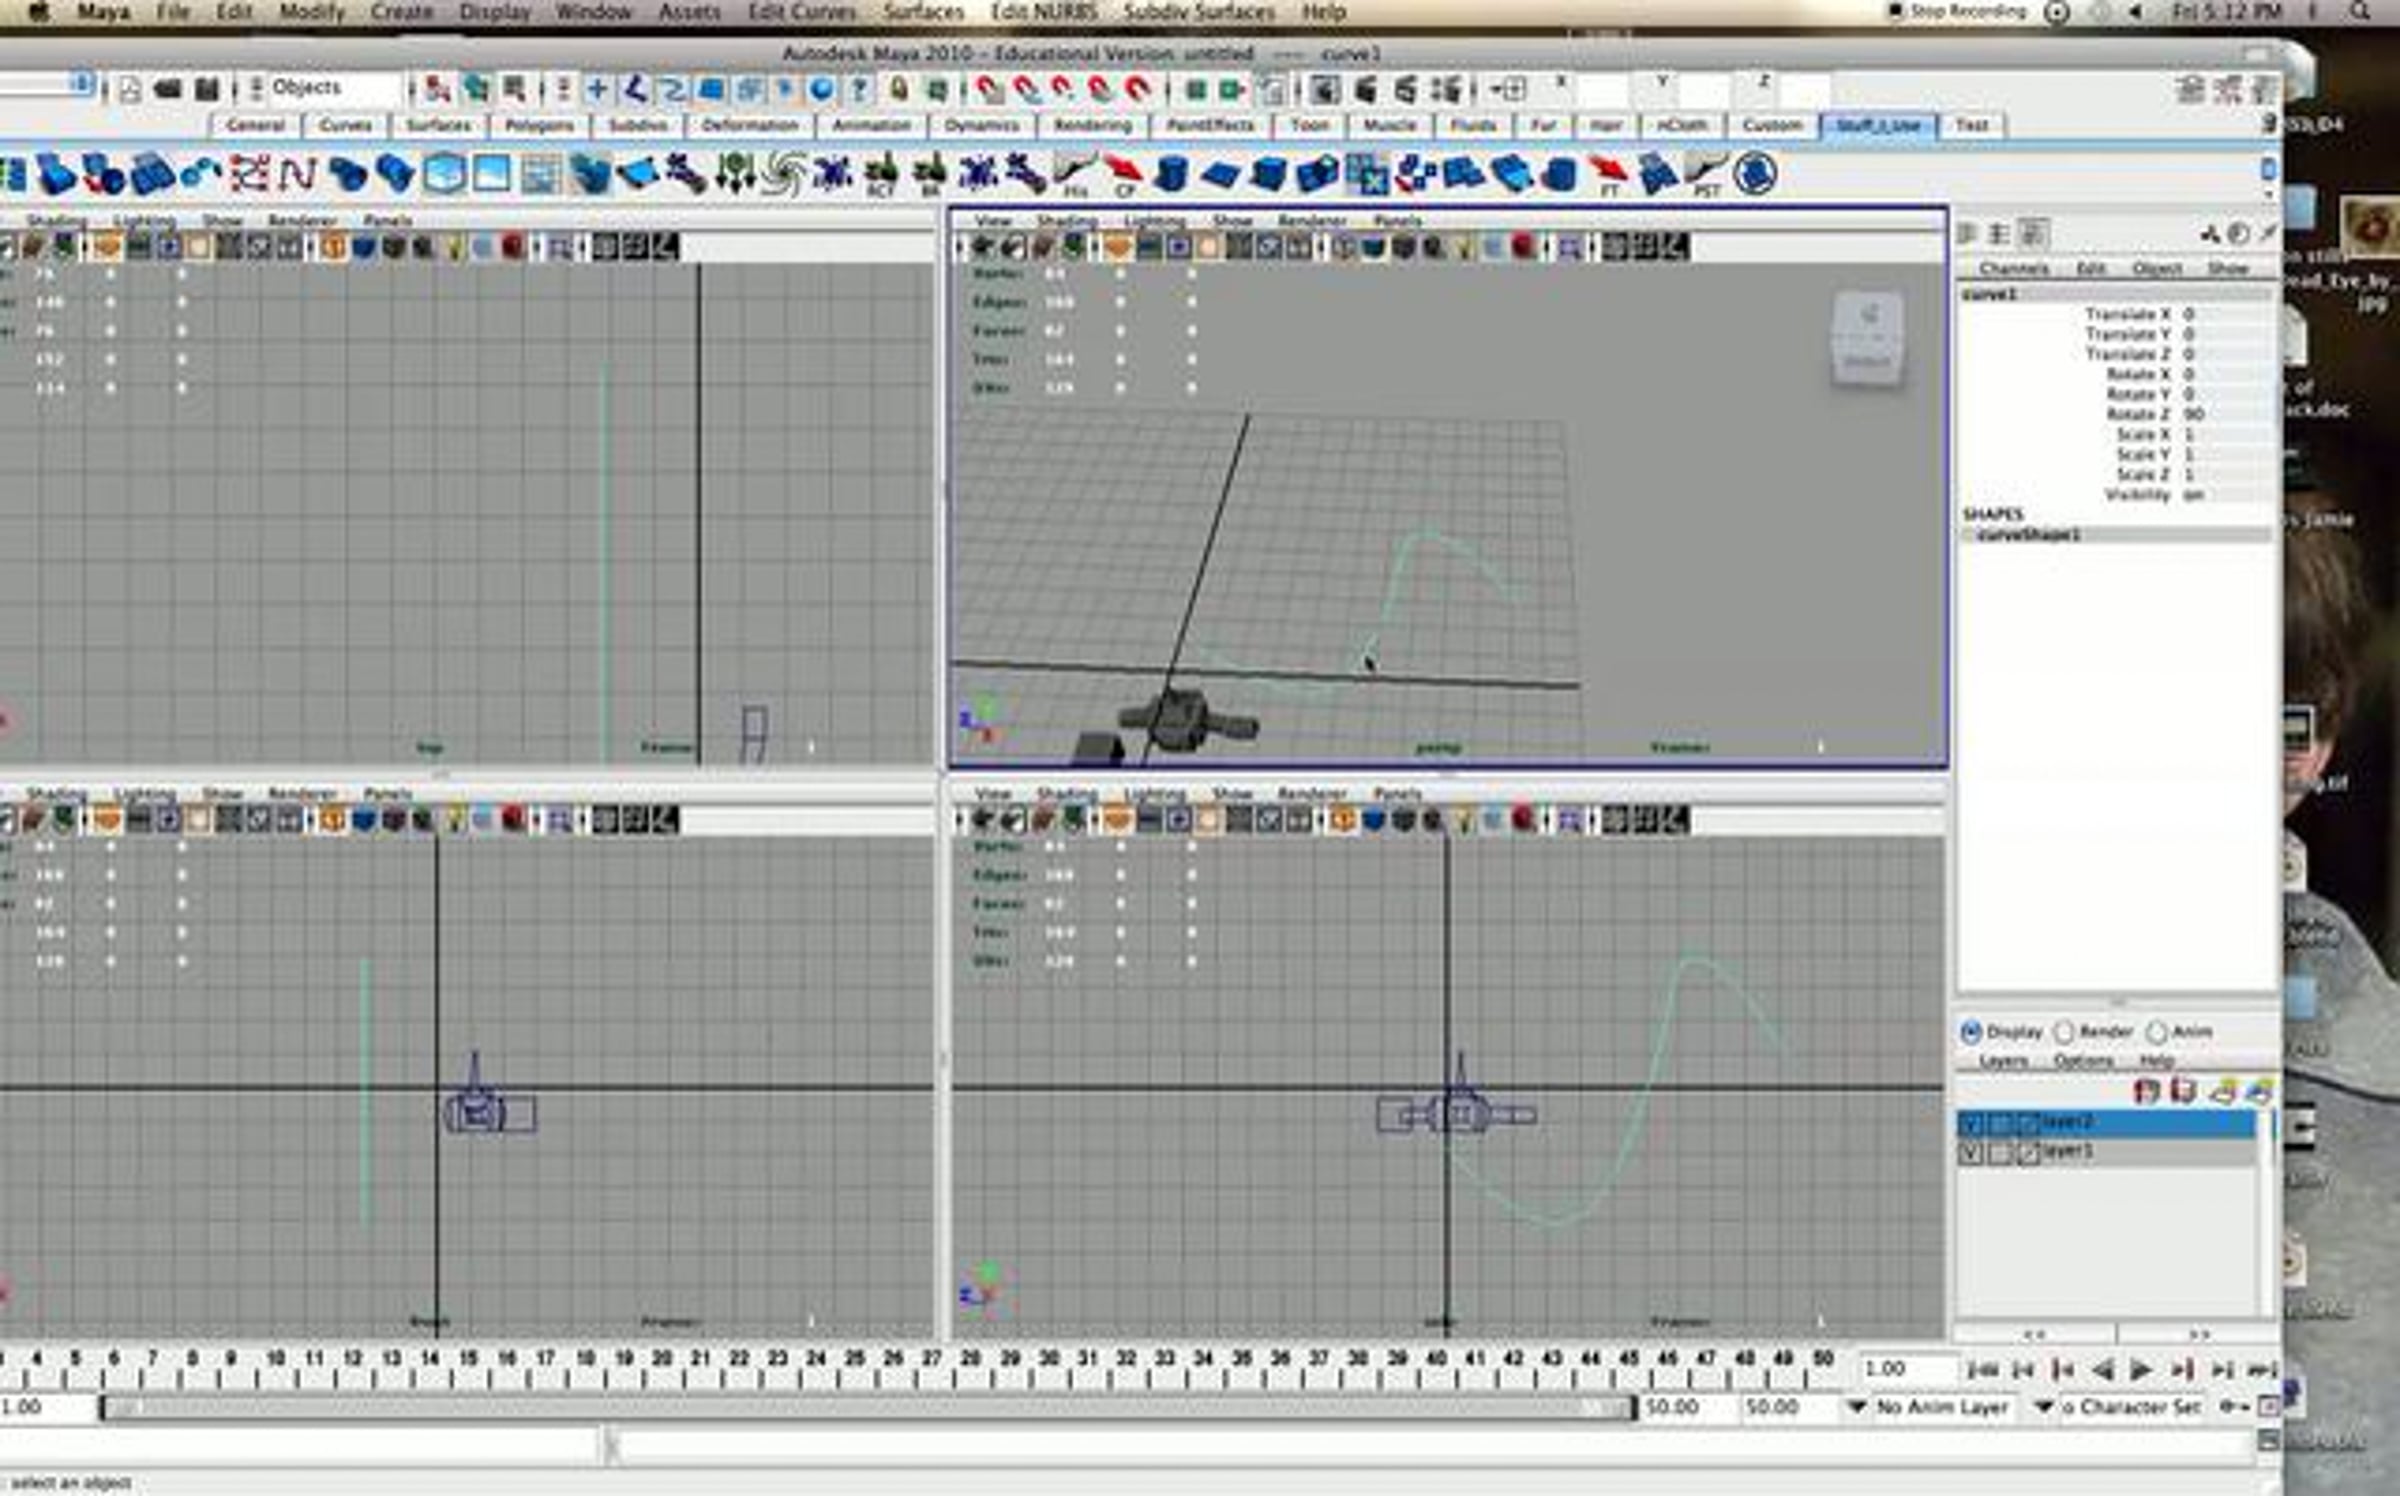Click the first red snap magnet icon

pos(990,90)
